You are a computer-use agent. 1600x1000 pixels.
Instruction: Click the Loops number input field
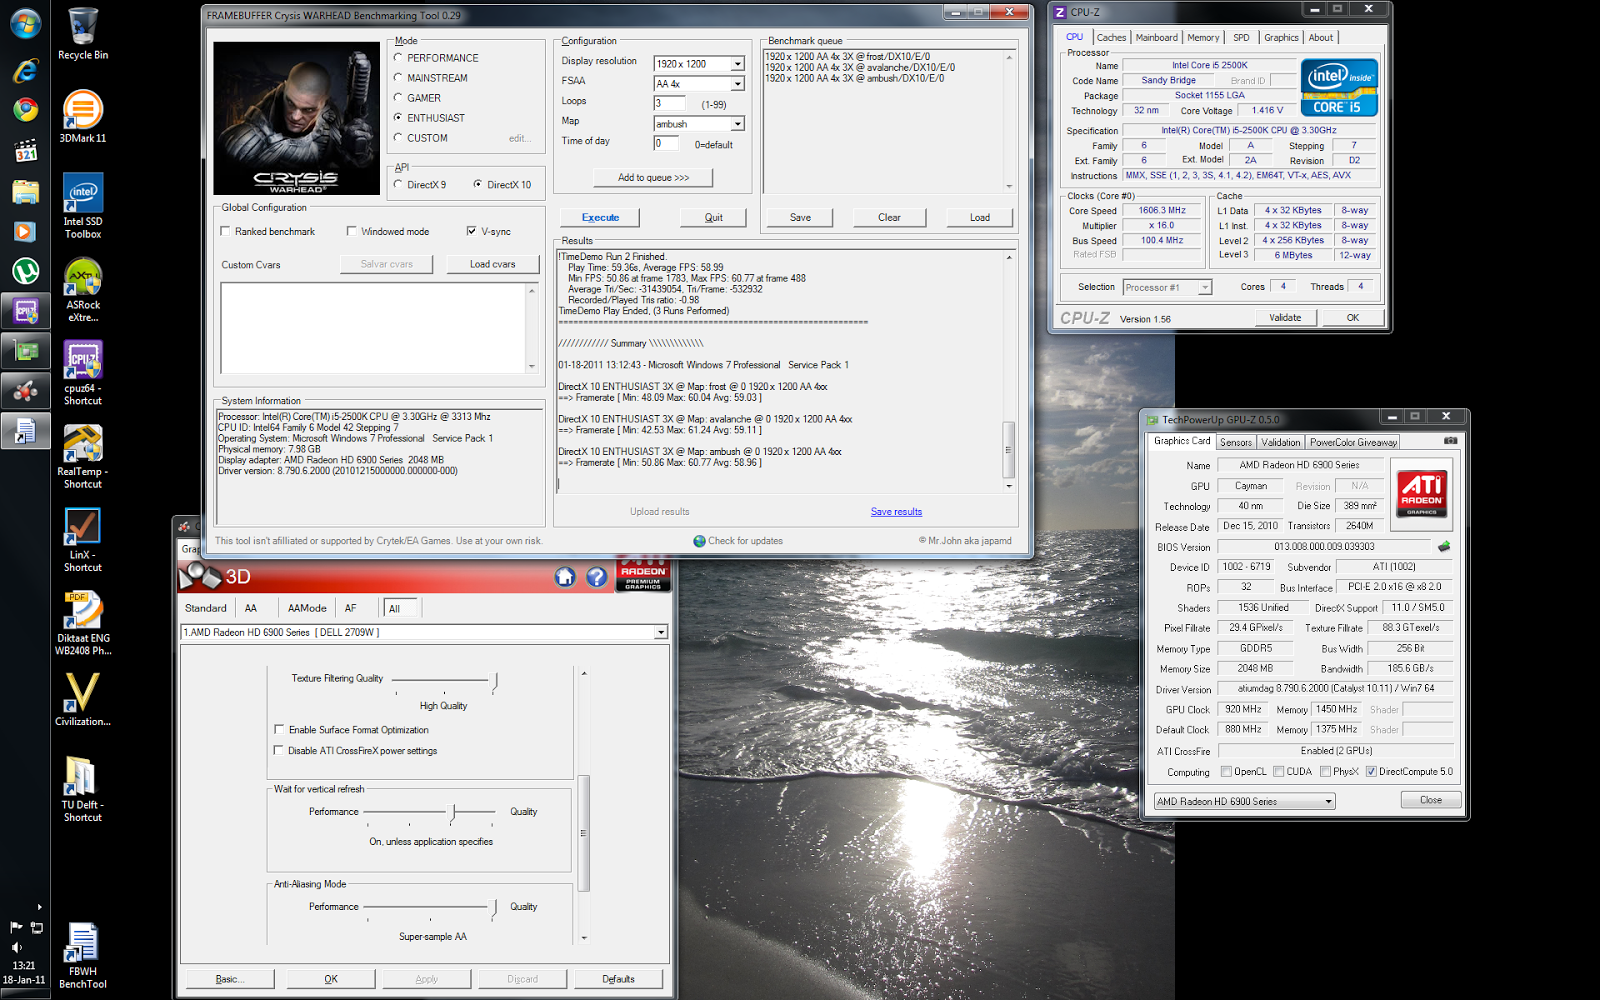[x=669, y=103]
